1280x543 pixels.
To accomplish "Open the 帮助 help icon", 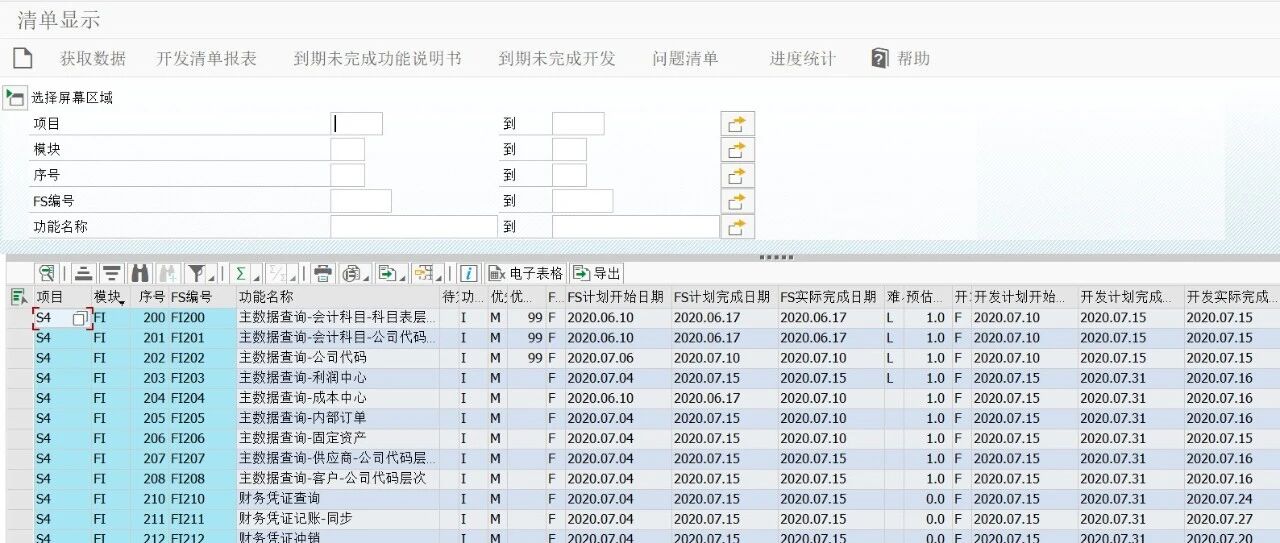I will click(x=880, y=58).
